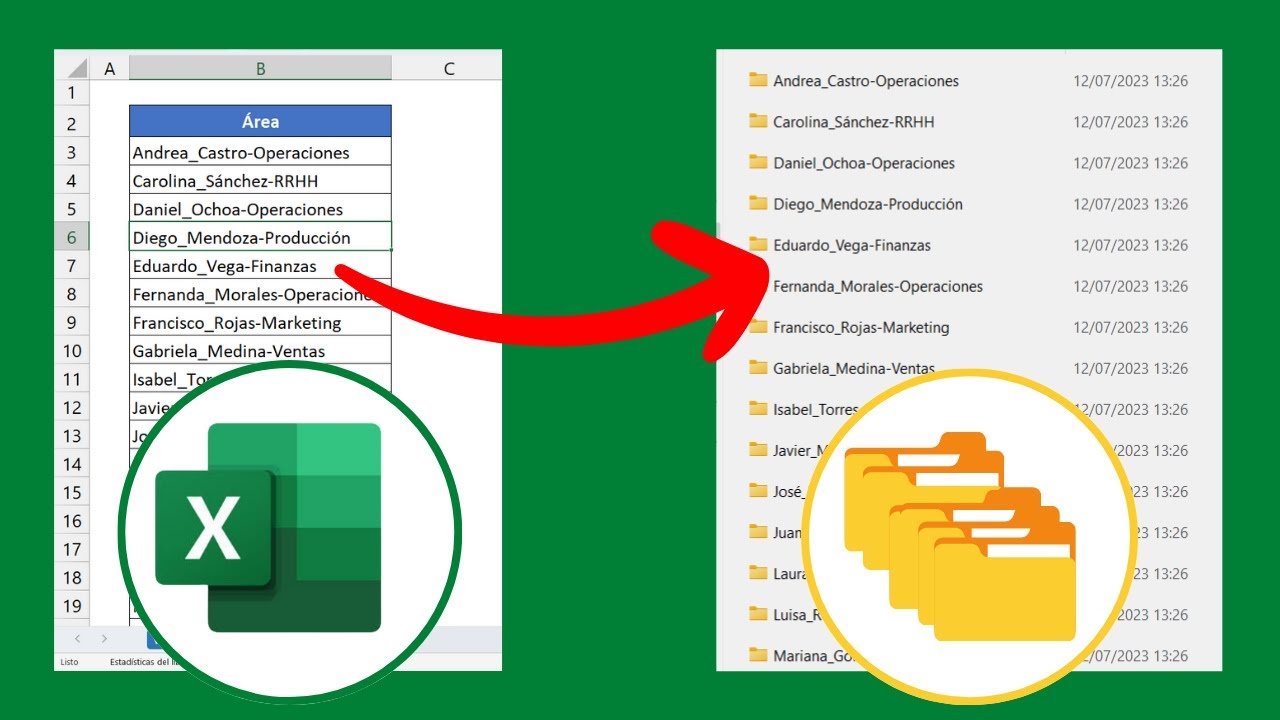Click the Eduardo_Vega-Finanzas folder icon
Image resolution: width=1280 pixels, height=720 pixels.
758,244
